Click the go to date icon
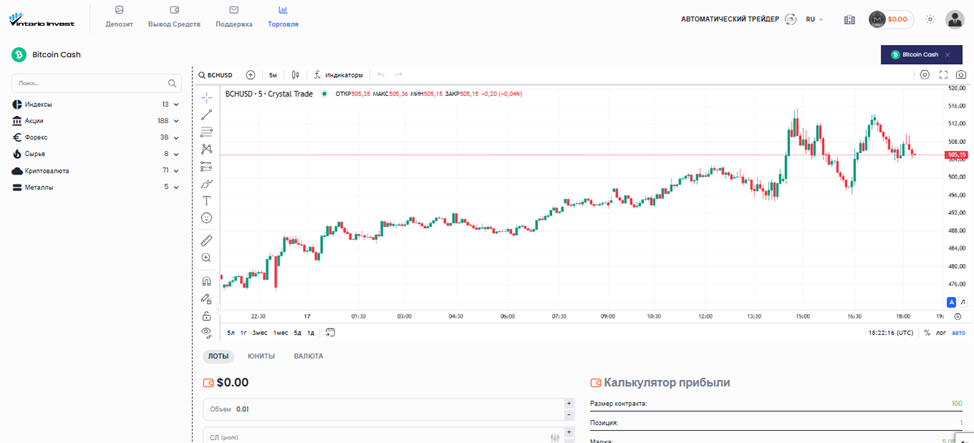This screenshot has height=443, width=974. click(x=330, y=332)
